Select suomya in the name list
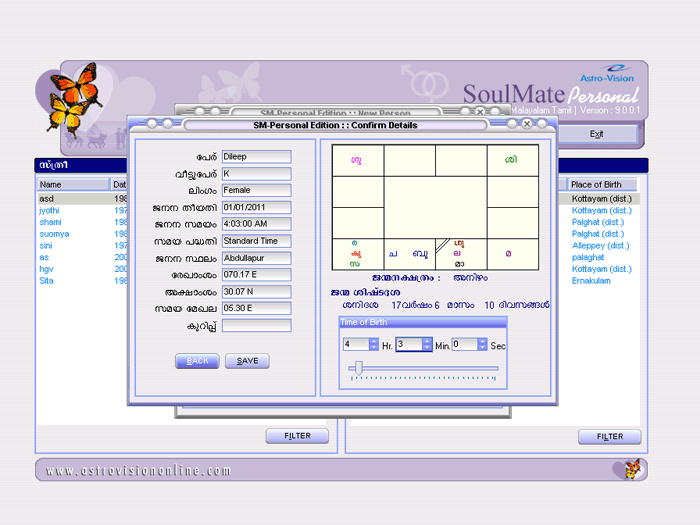 [54, 234]
